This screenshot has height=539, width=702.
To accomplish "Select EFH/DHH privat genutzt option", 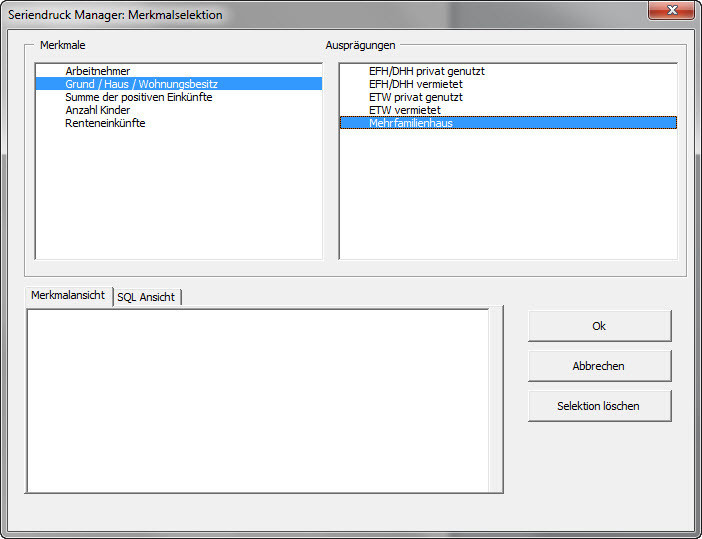I will [x=508, y=71].
